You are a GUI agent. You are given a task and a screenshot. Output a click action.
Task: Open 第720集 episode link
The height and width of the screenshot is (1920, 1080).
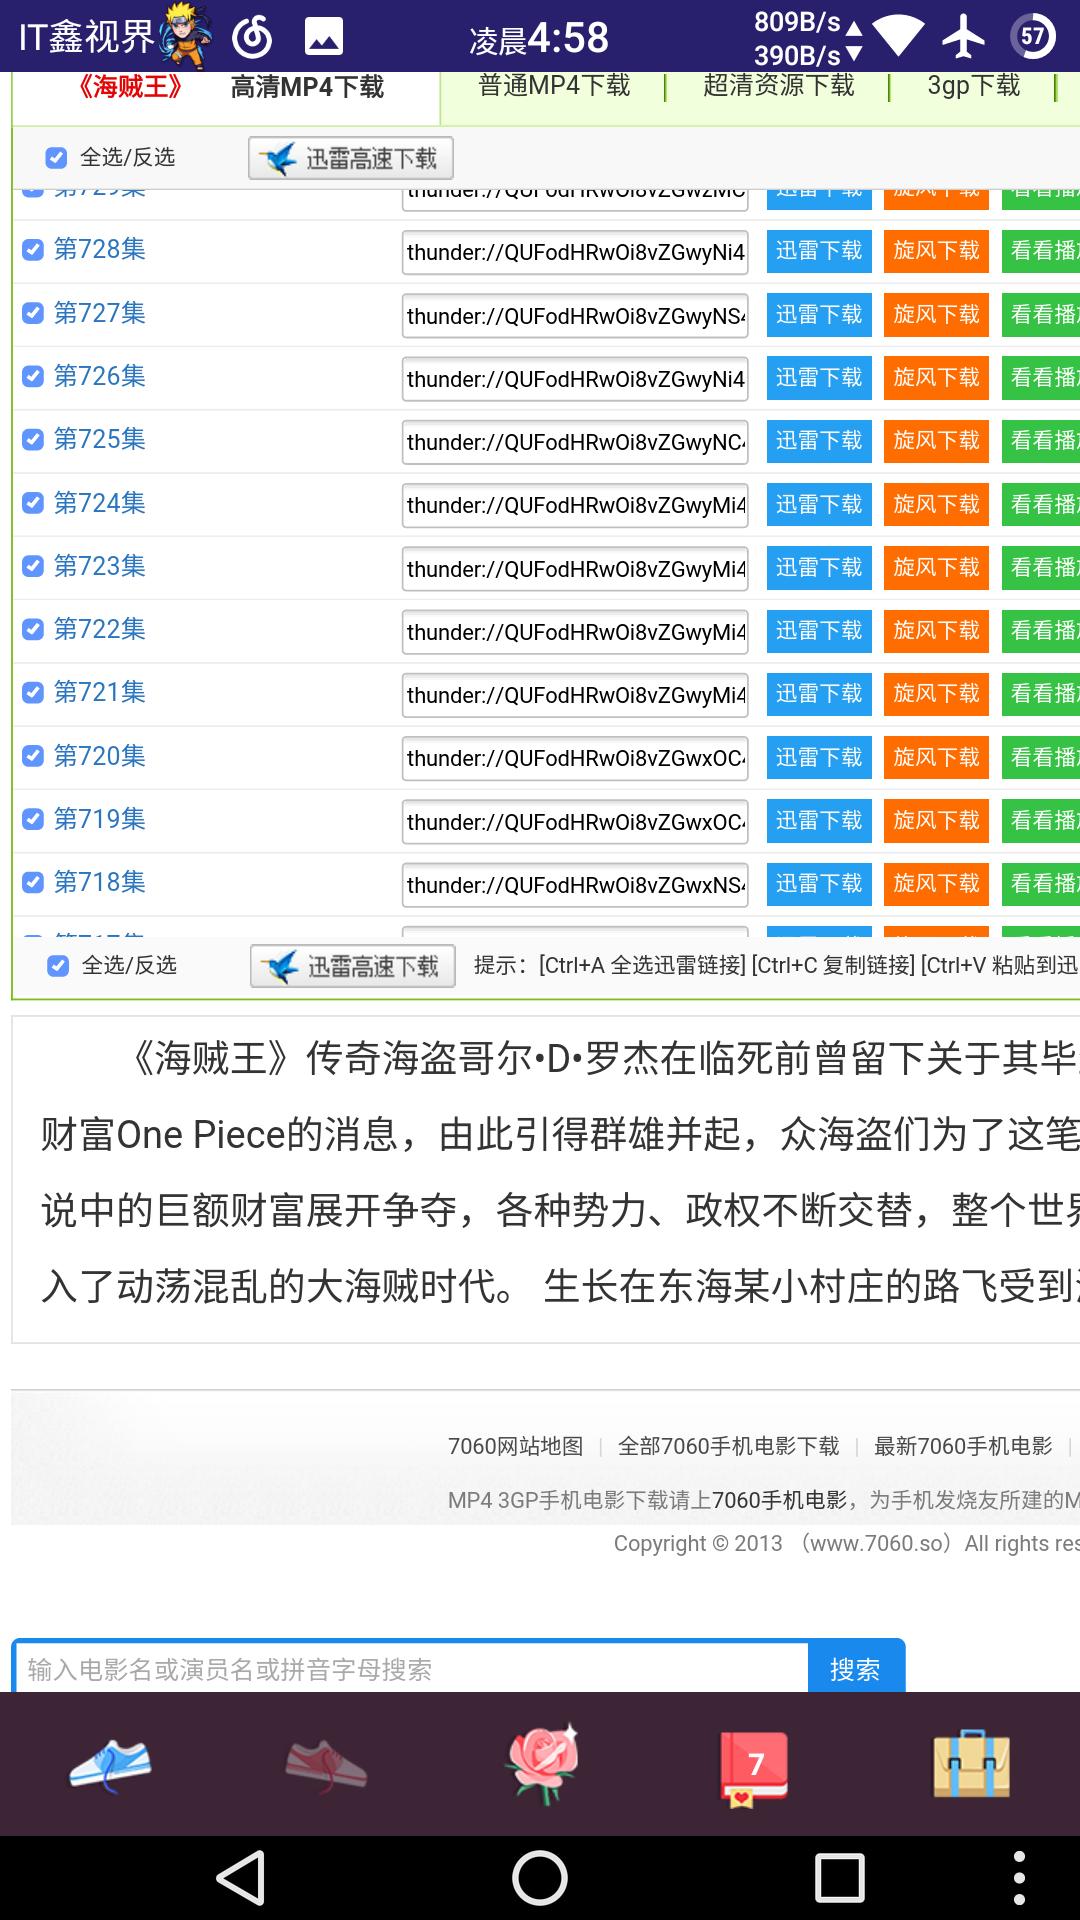pos(99,756)
